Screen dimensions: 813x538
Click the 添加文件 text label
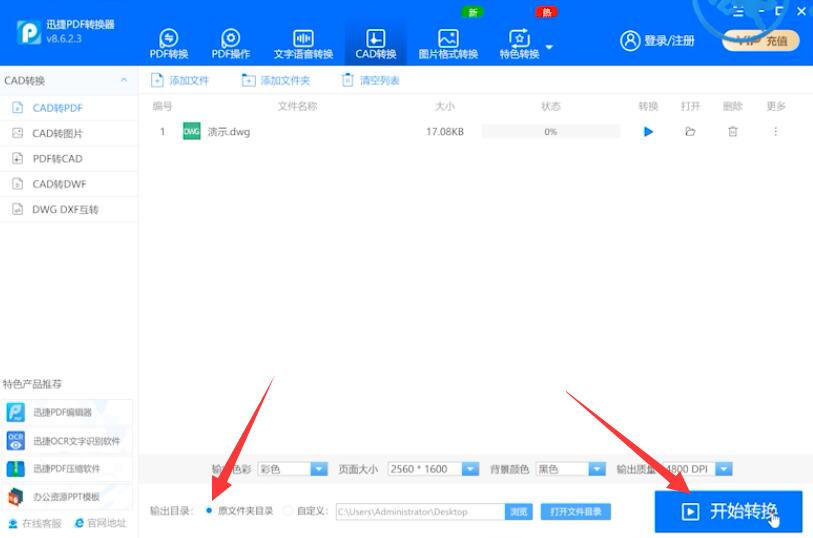pyautogui.click(x=189, y=81)
